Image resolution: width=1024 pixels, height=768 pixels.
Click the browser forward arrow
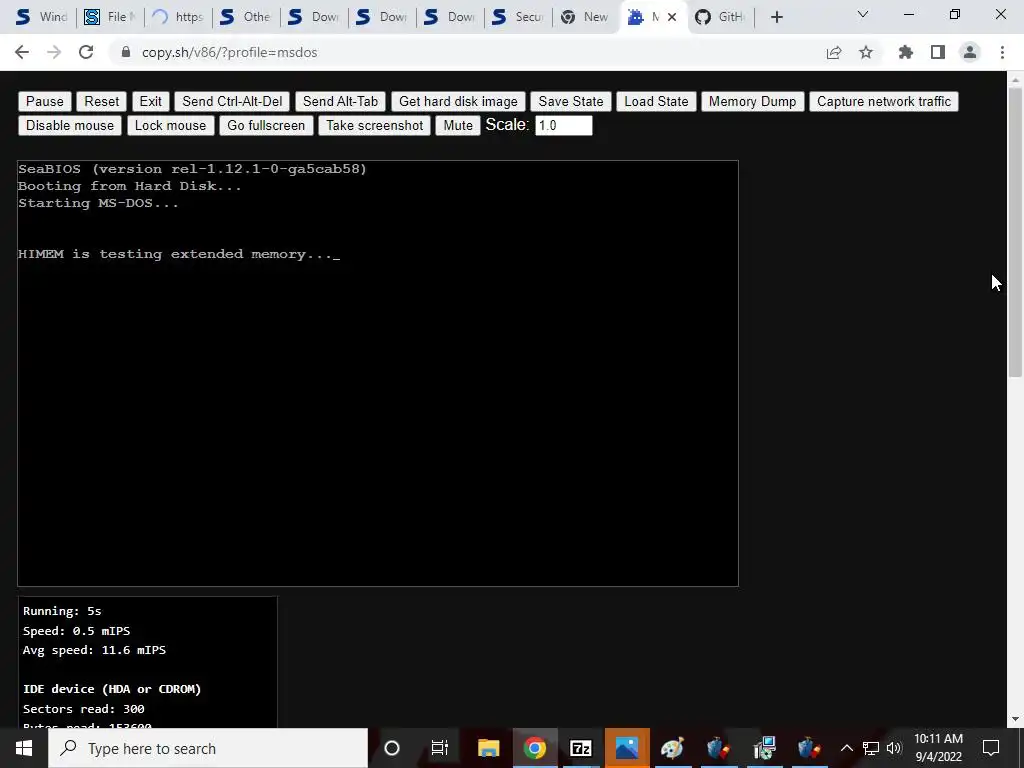tap(54, 52)
